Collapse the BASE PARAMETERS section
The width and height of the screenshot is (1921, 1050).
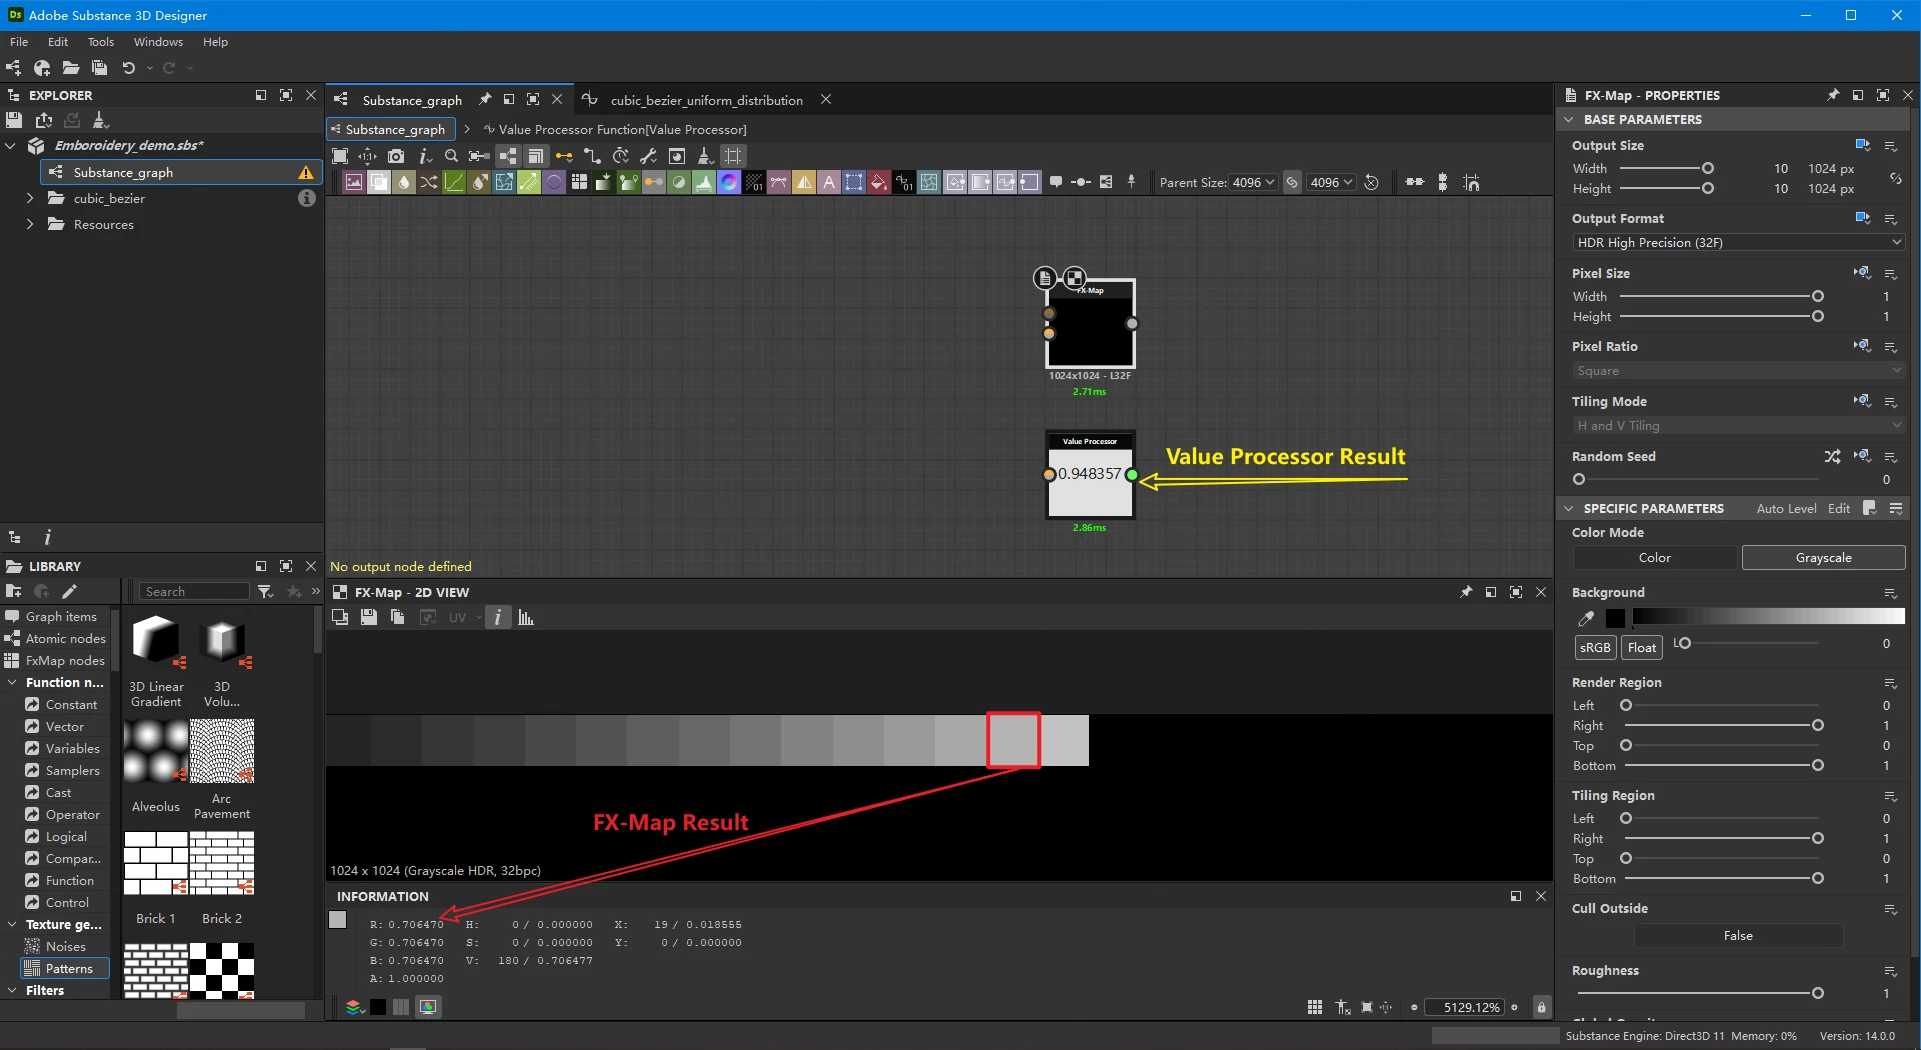(1568, 119)
